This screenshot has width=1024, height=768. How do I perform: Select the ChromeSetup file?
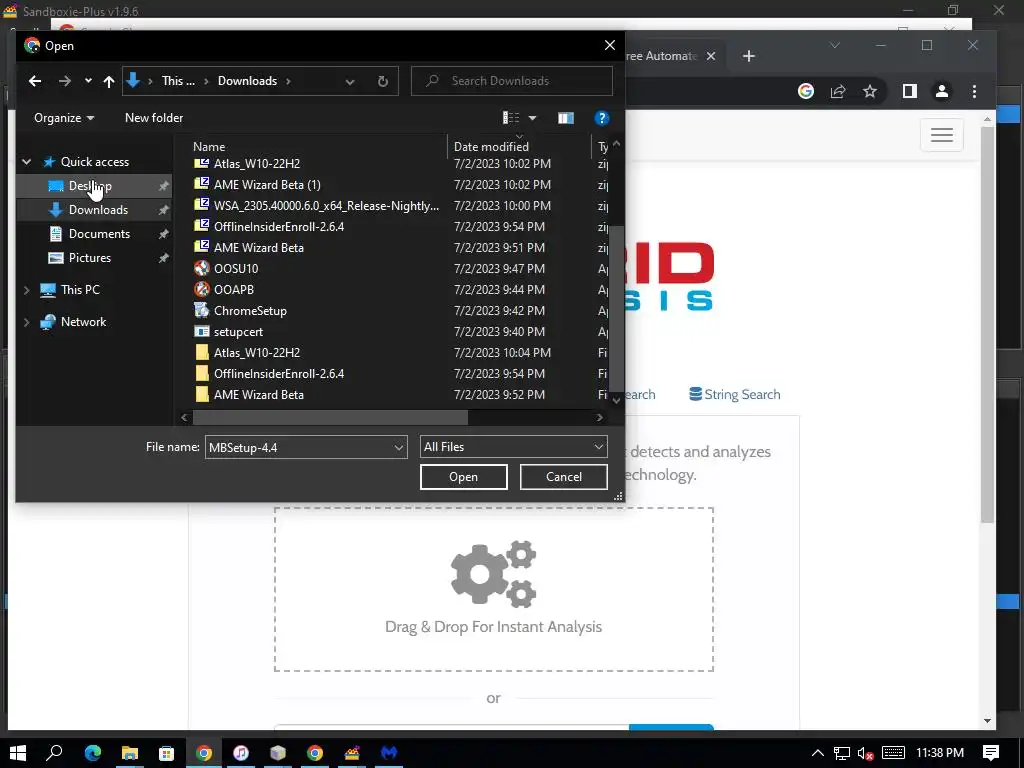pyautogui.click(x=250, y=311)
